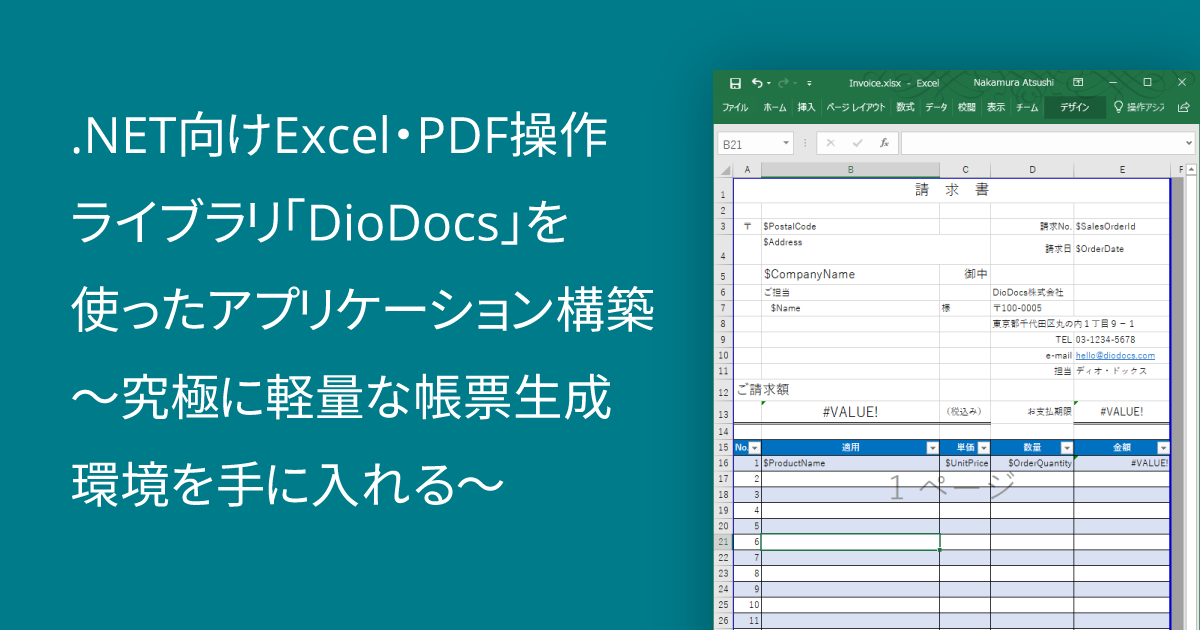The image size is (1200, 630).
Task: Select the #VALUE! cell in column B
Action: [850, 411]
